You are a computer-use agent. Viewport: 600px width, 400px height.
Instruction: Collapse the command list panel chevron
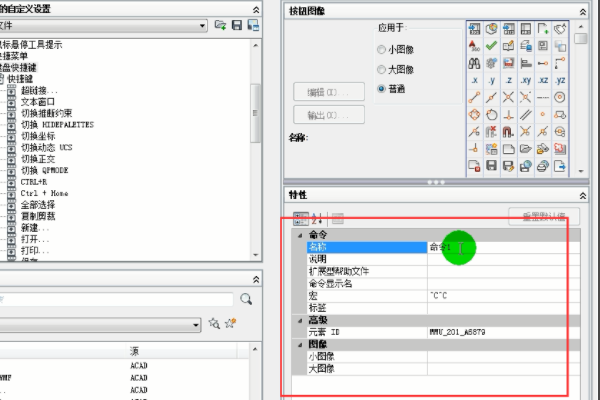pos(256,280)
